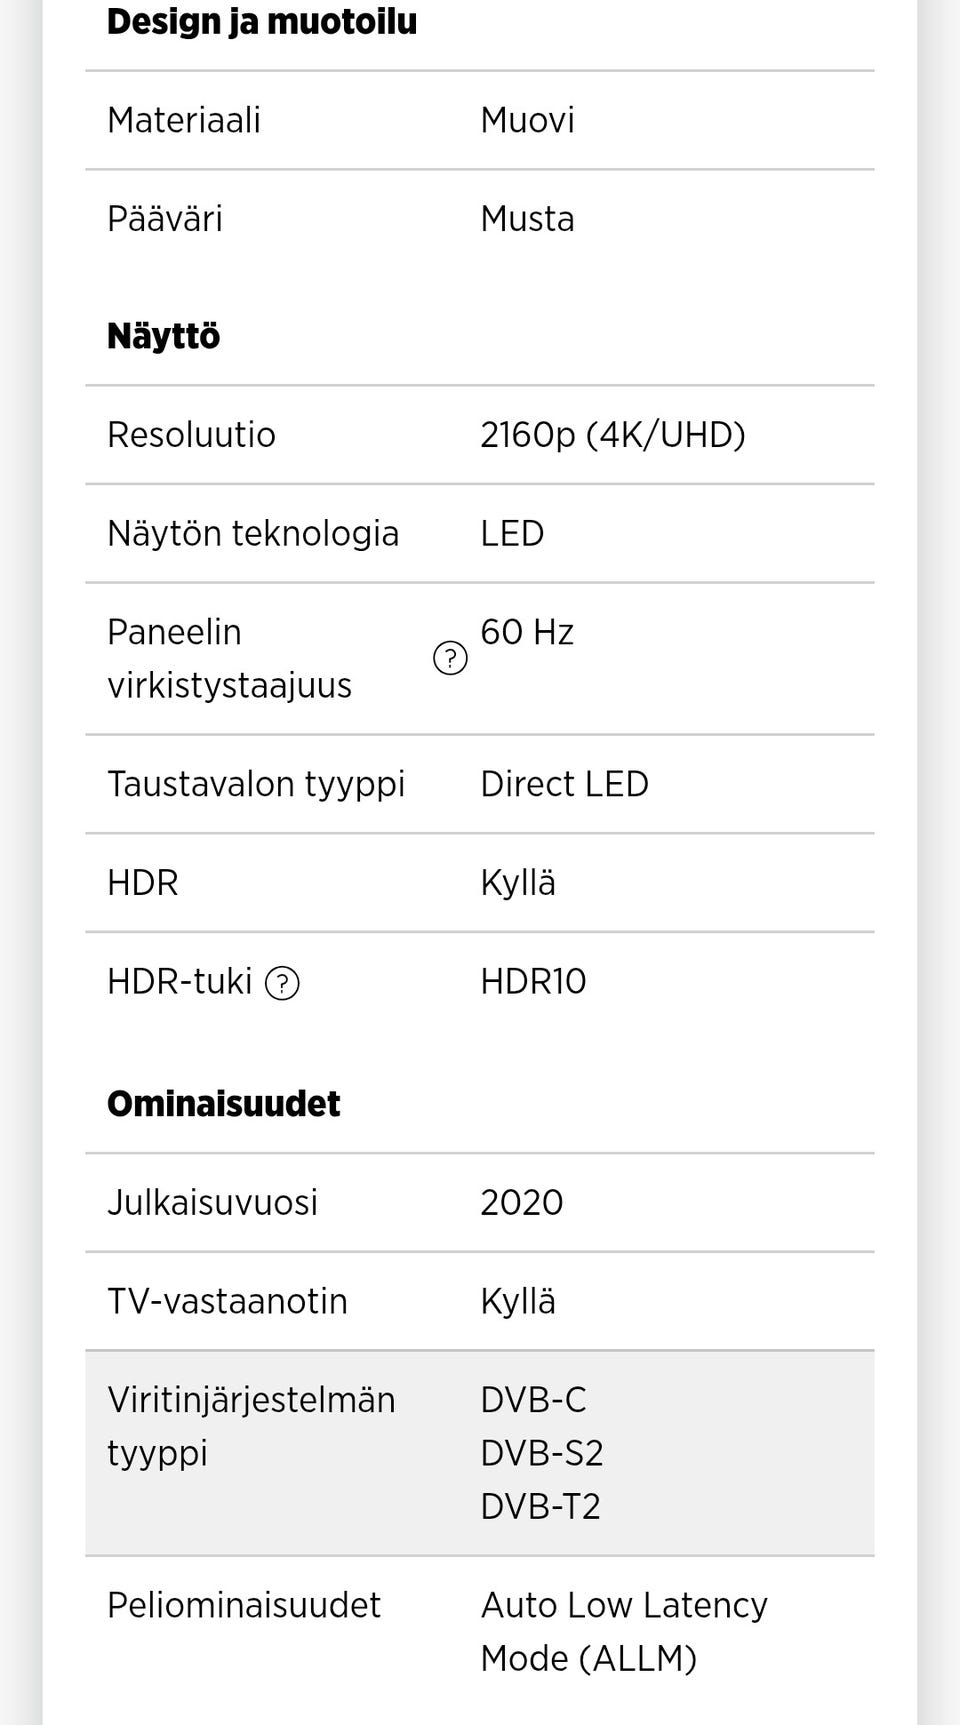Click the Ominaisuudet section heading
The width and height of the screenshot is (960, 1725).
[224, 1104]
